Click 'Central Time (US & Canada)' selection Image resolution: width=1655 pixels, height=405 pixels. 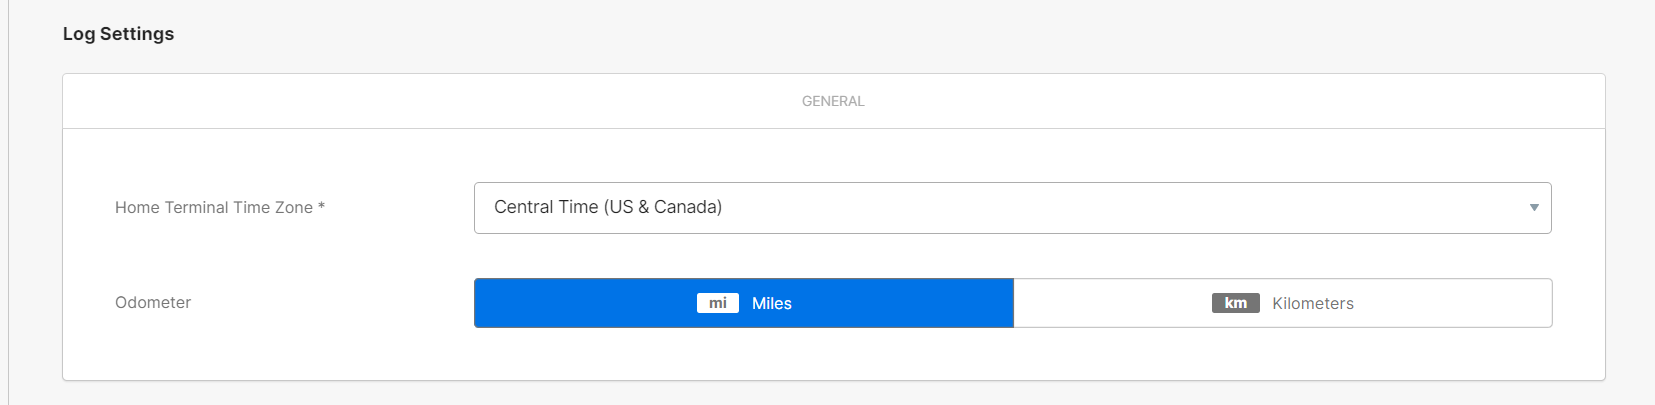pyautogui.click(x=608, y=207)
